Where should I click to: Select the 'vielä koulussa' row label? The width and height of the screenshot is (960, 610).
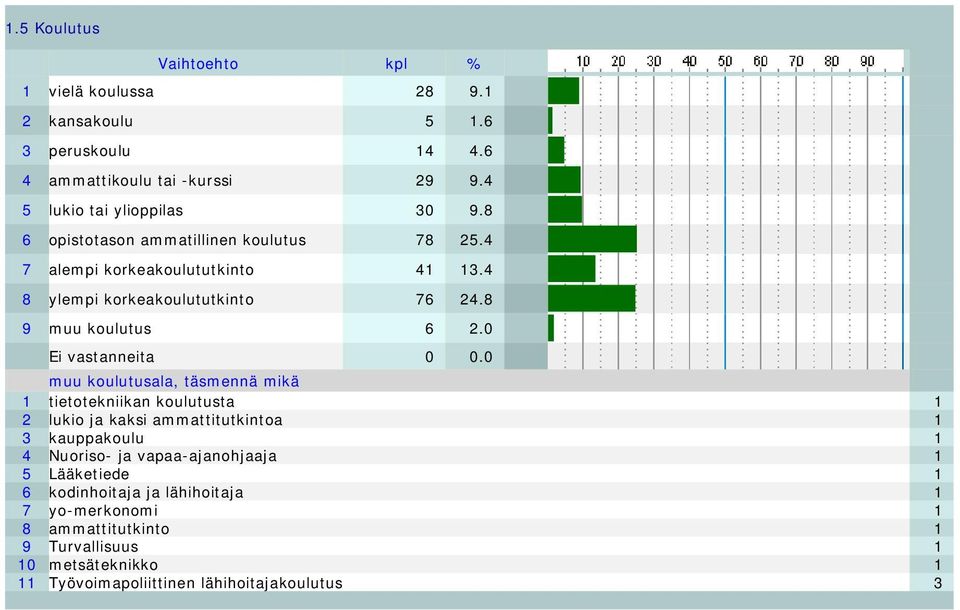point(102,91)
